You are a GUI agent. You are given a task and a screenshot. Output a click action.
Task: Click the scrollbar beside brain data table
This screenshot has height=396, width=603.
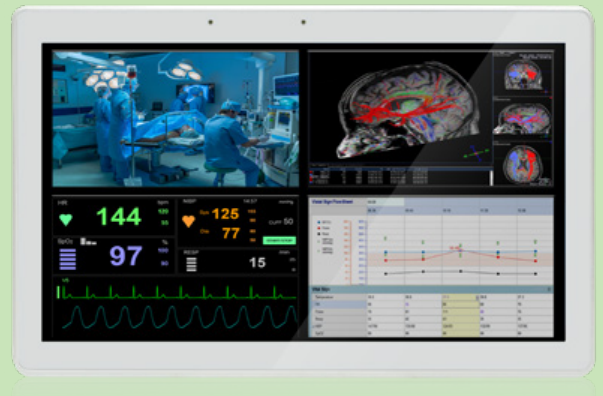(491, 178)
